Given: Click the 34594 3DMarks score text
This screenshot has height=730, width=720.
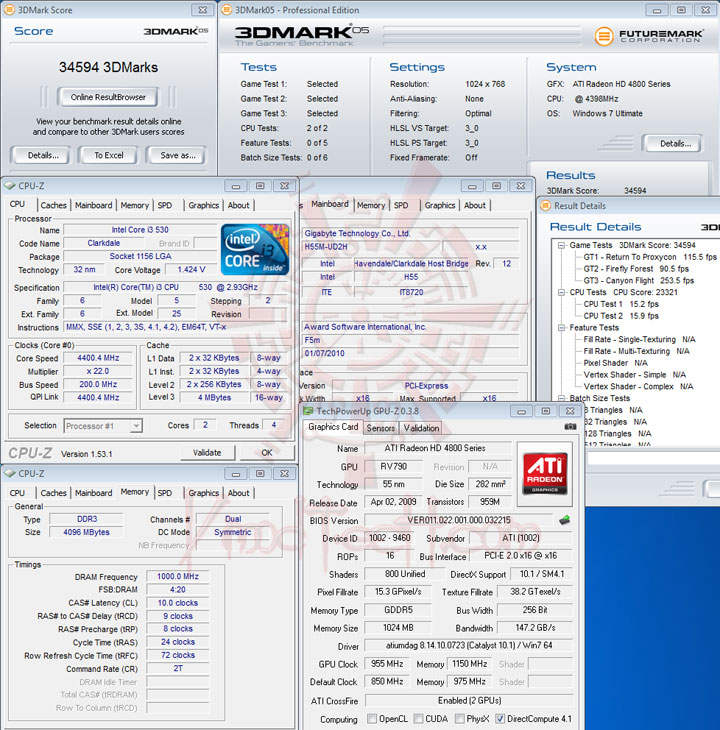Looking at the screenshot, I should (108, 67).
